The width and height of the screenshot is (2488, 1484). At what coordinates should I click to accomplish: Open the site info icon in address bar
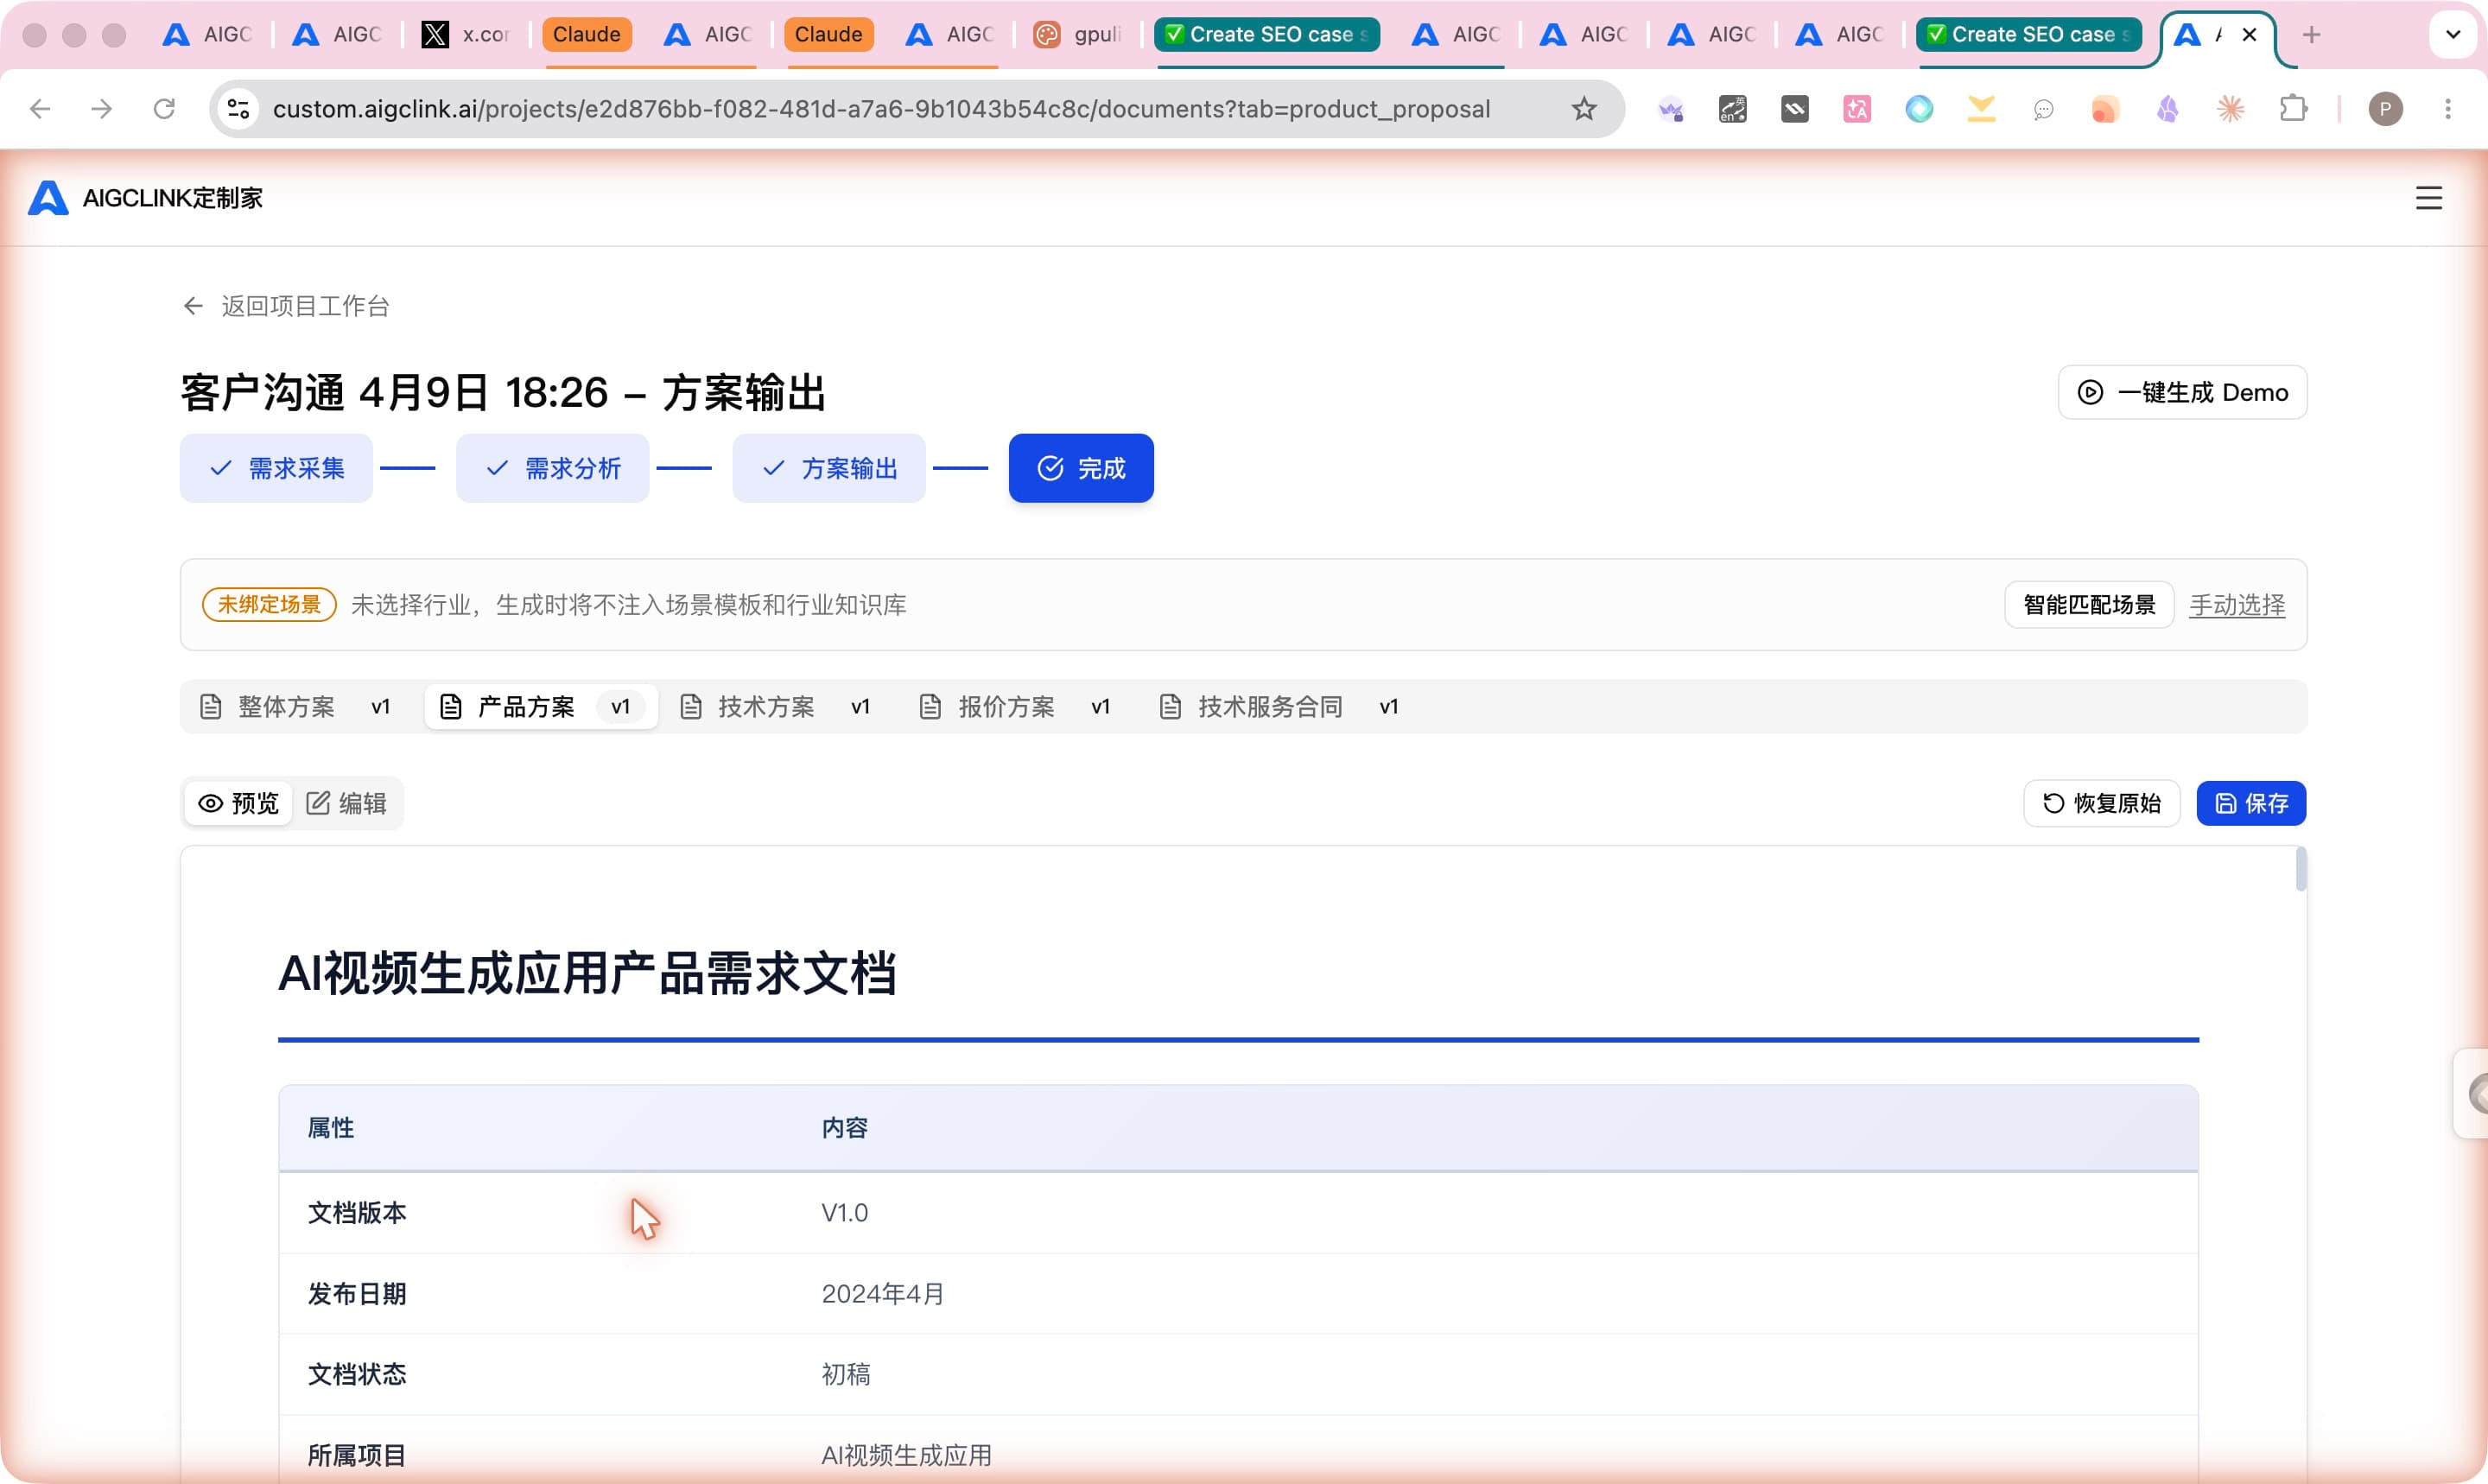pos(239,108)
